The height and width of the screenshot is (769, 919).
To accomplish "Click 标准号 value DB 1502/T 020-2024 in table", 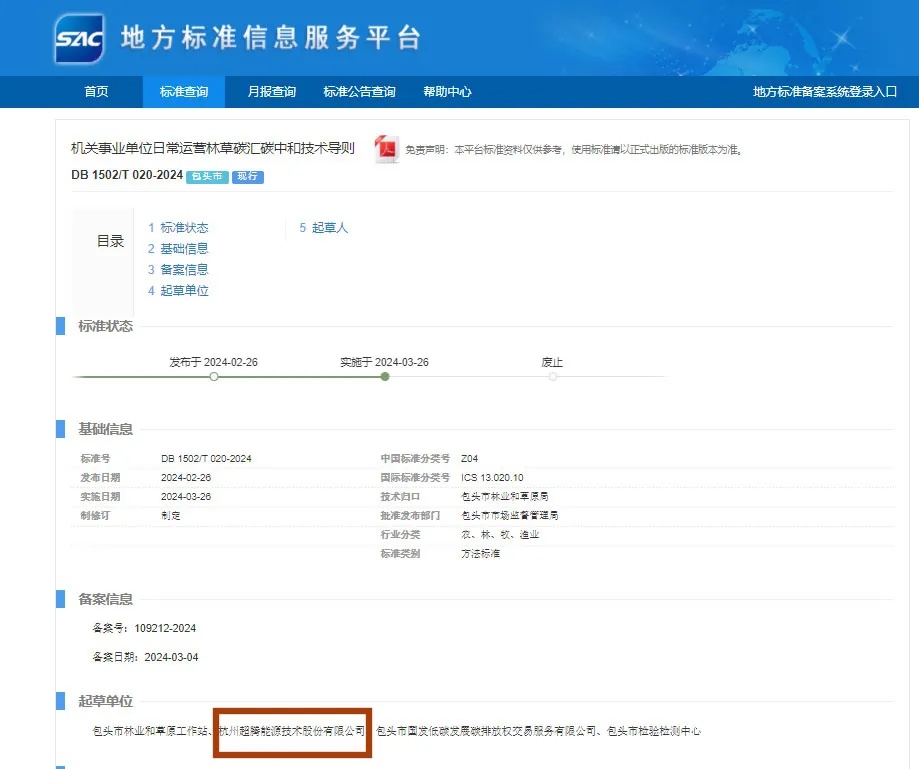I will click(x=206, y=458).
